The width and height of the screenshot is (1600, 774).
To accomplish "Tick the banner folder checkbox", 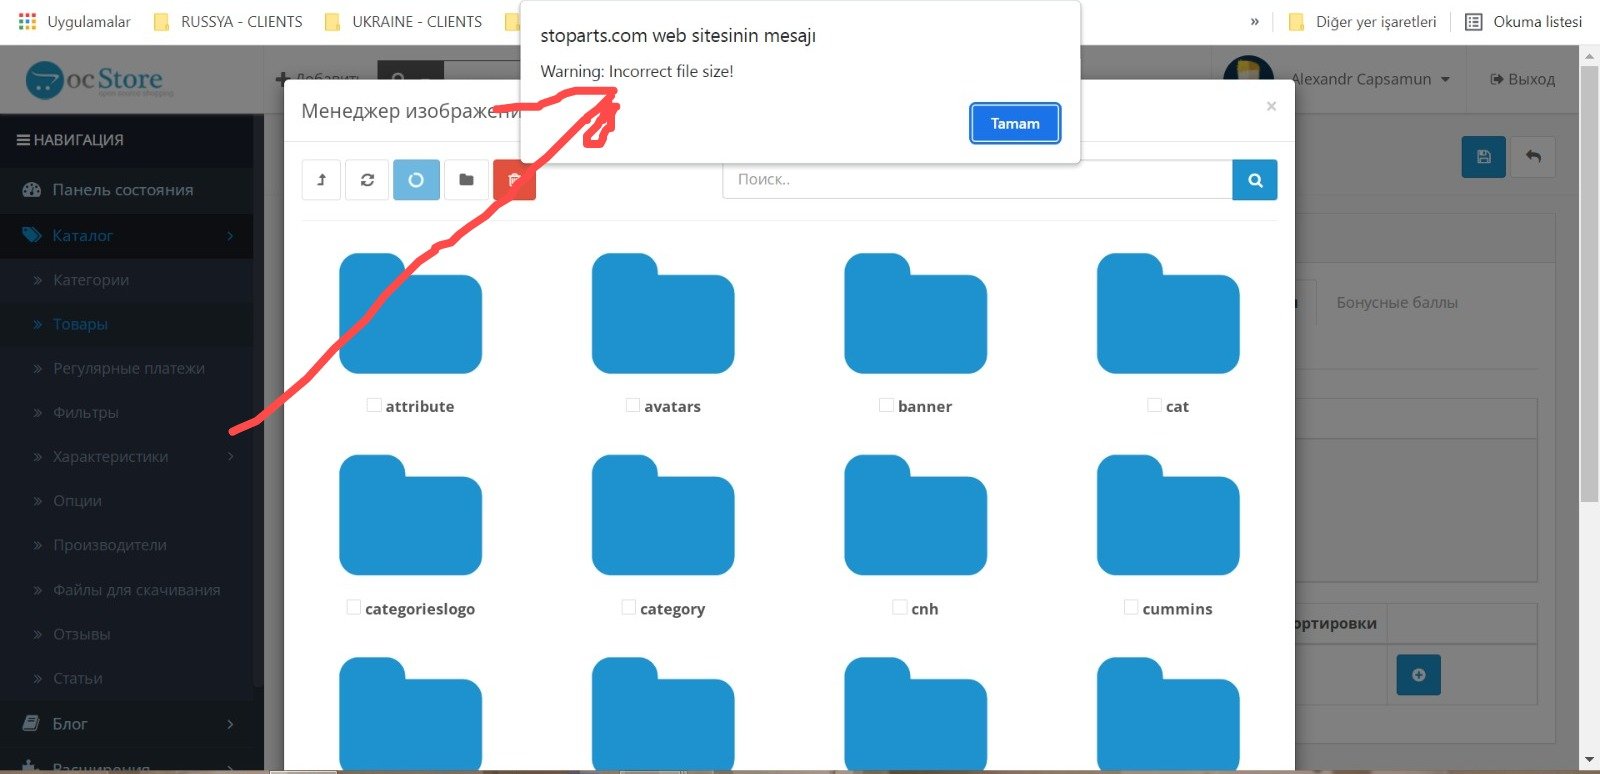I will (x=886, y=405).
